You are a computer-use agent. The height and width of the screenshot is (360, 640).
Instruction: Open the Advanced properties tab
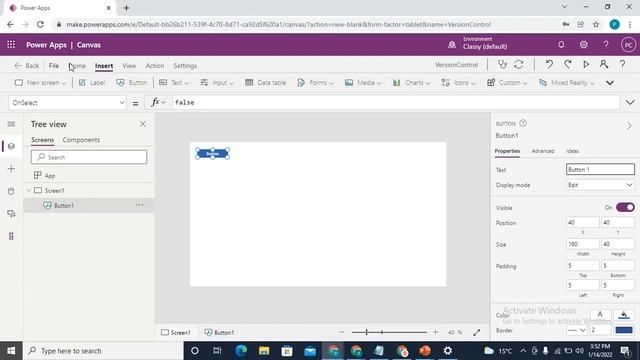click(542, 151)
